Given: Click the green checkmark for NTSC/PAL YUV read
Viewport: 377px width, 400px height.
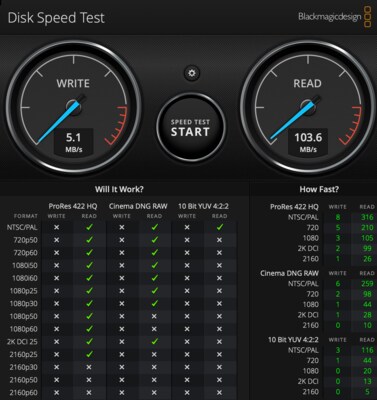Looking at the screenshot, I should pos(219,227).
